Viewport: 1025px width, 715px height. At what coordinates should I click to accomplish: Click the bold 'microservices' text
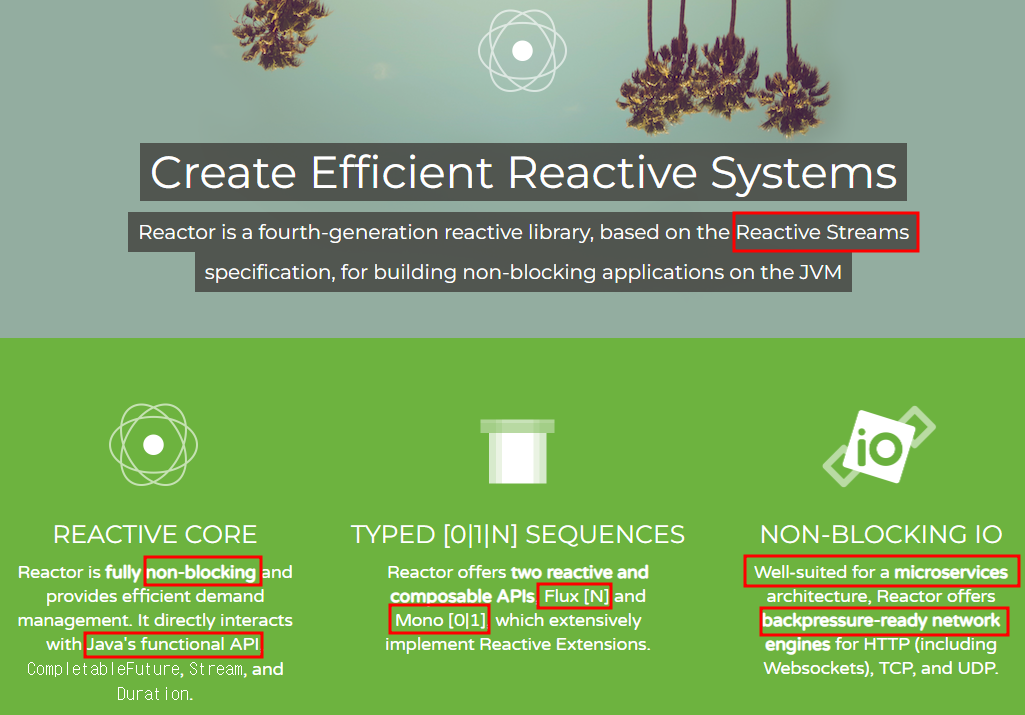[x=950, y=572]
